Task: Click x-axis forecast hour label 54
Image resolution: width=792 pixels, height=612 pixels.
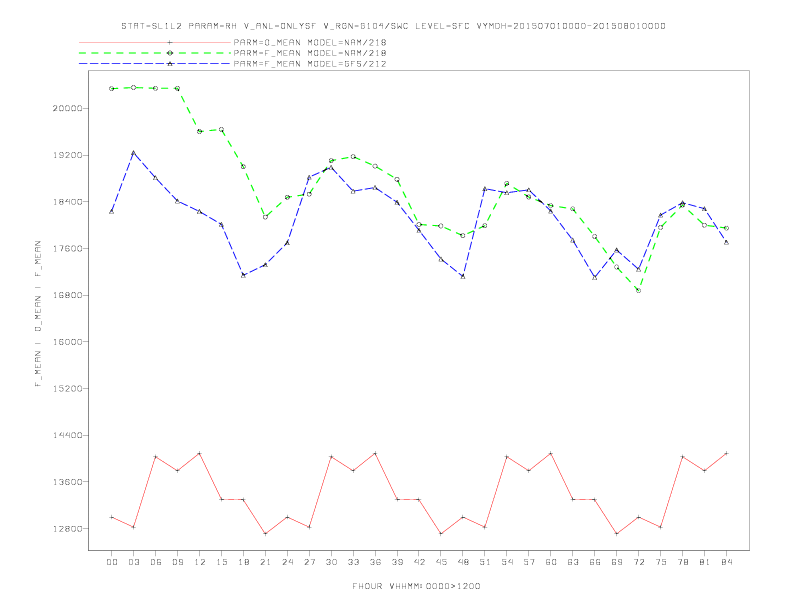Action: (x=507, y=562)
